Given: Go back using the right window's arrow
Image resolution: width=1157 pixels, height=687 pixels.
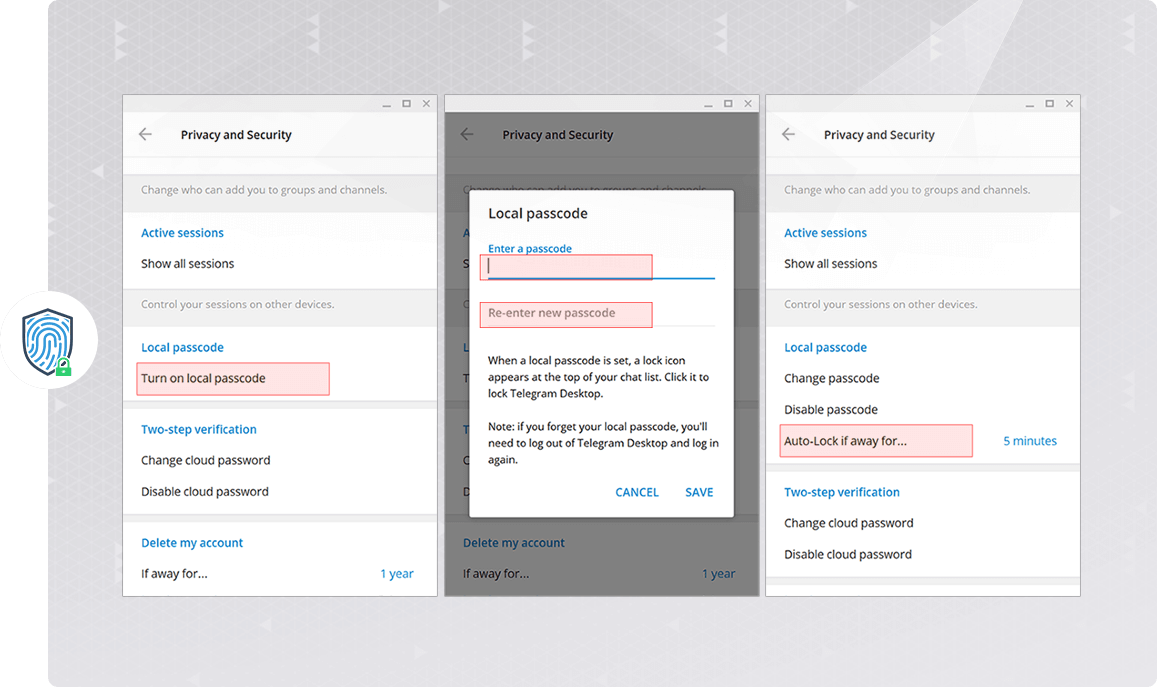Looking at the screenshot, I should click(x=789, y=134).
